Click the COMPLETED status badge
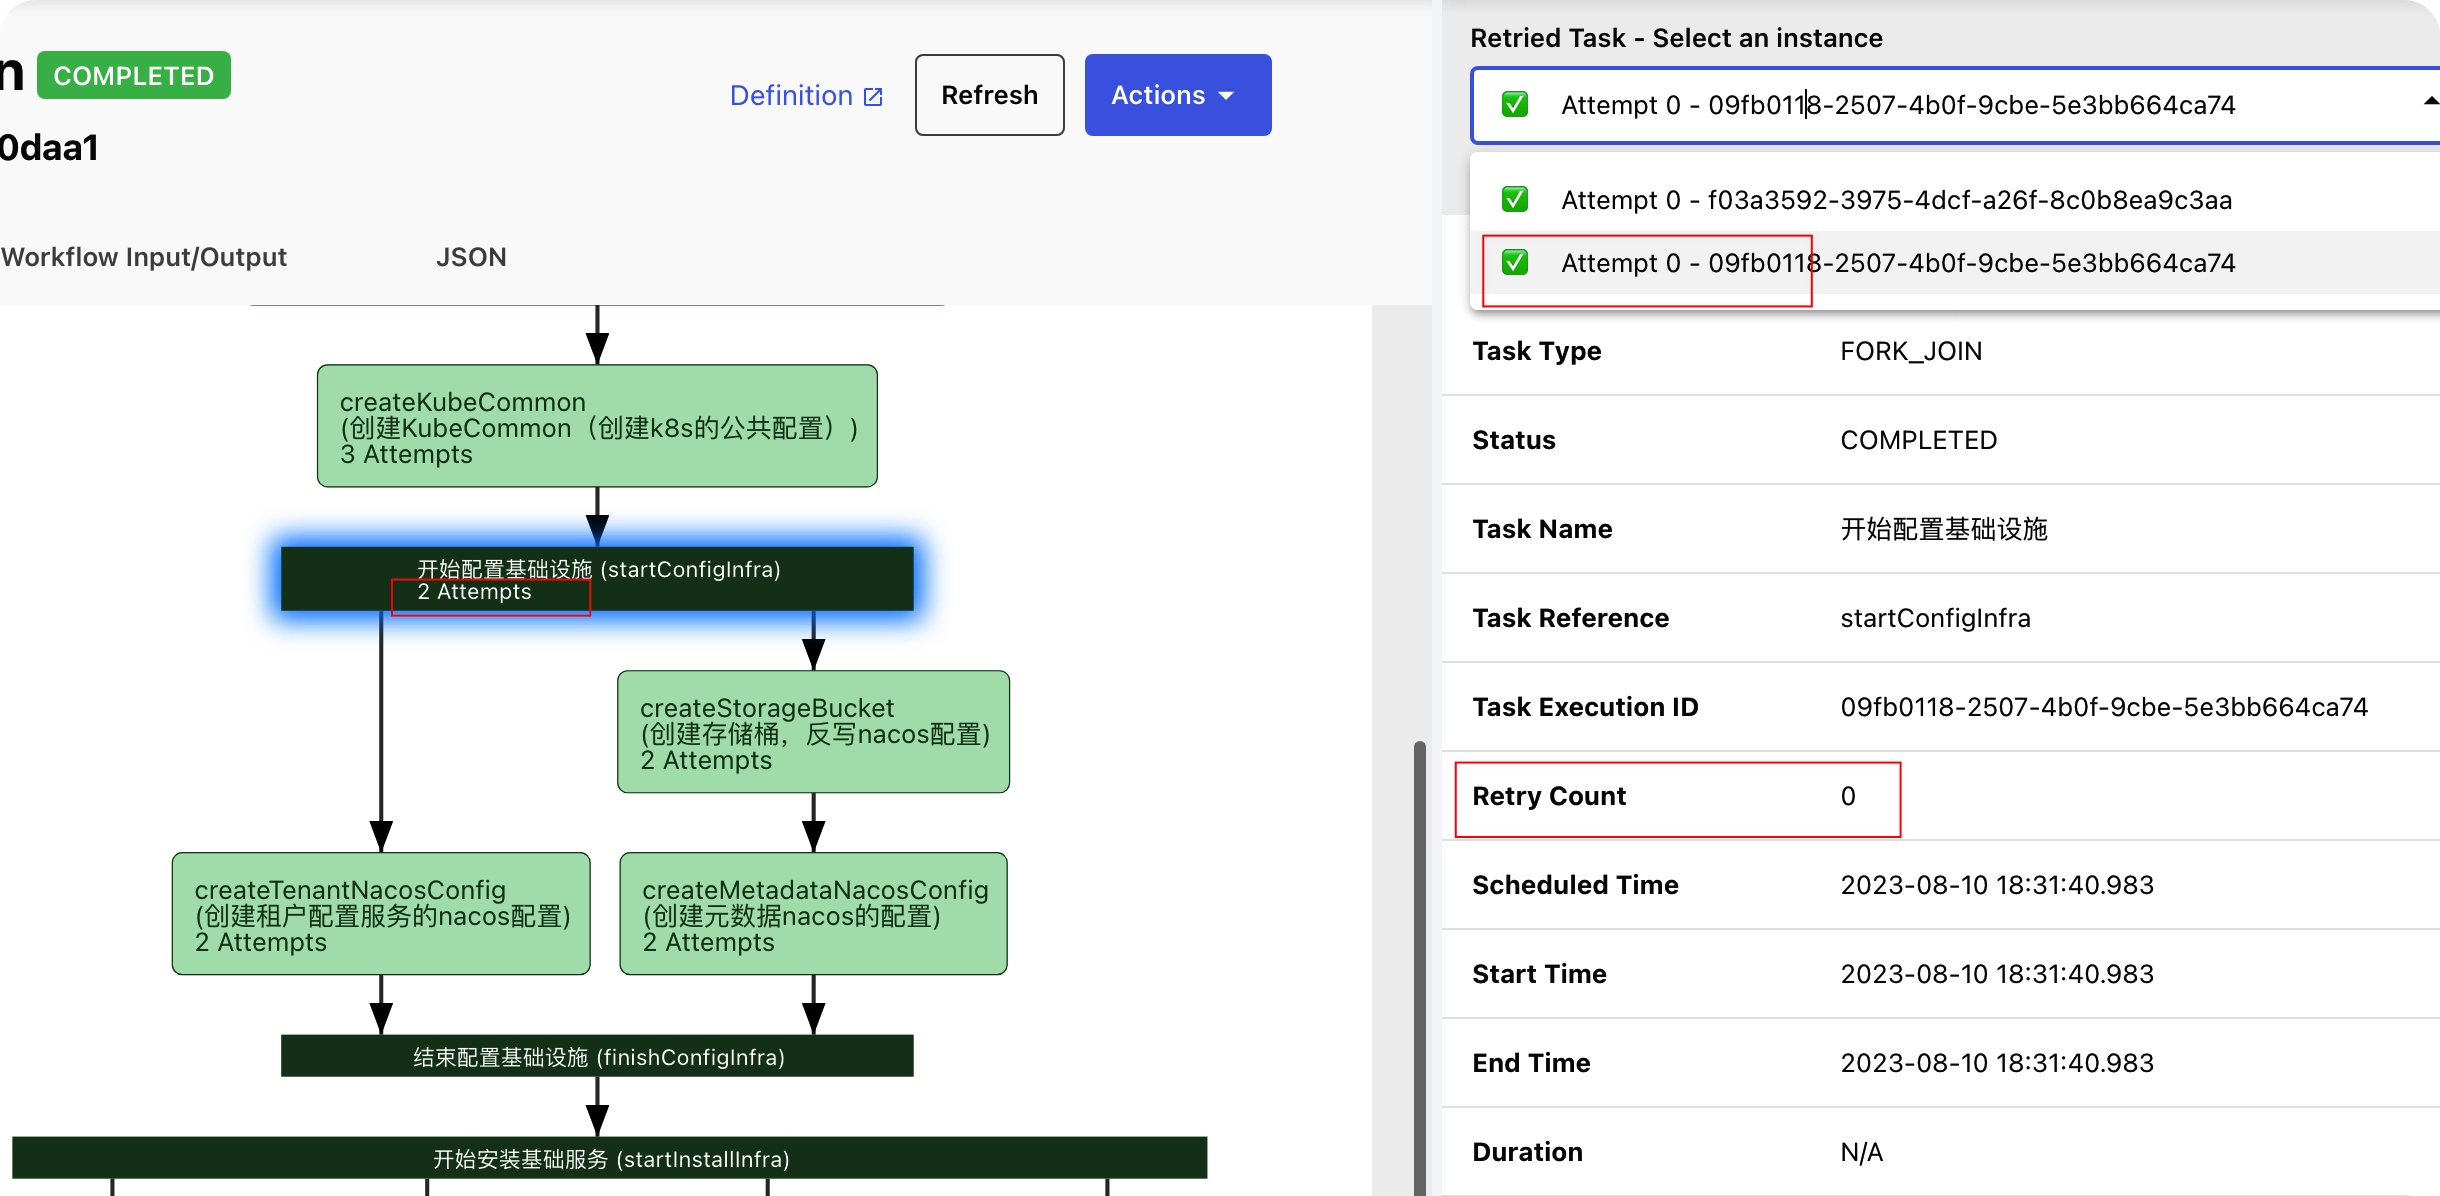The image size is (2440, 1196). [134, 76]
